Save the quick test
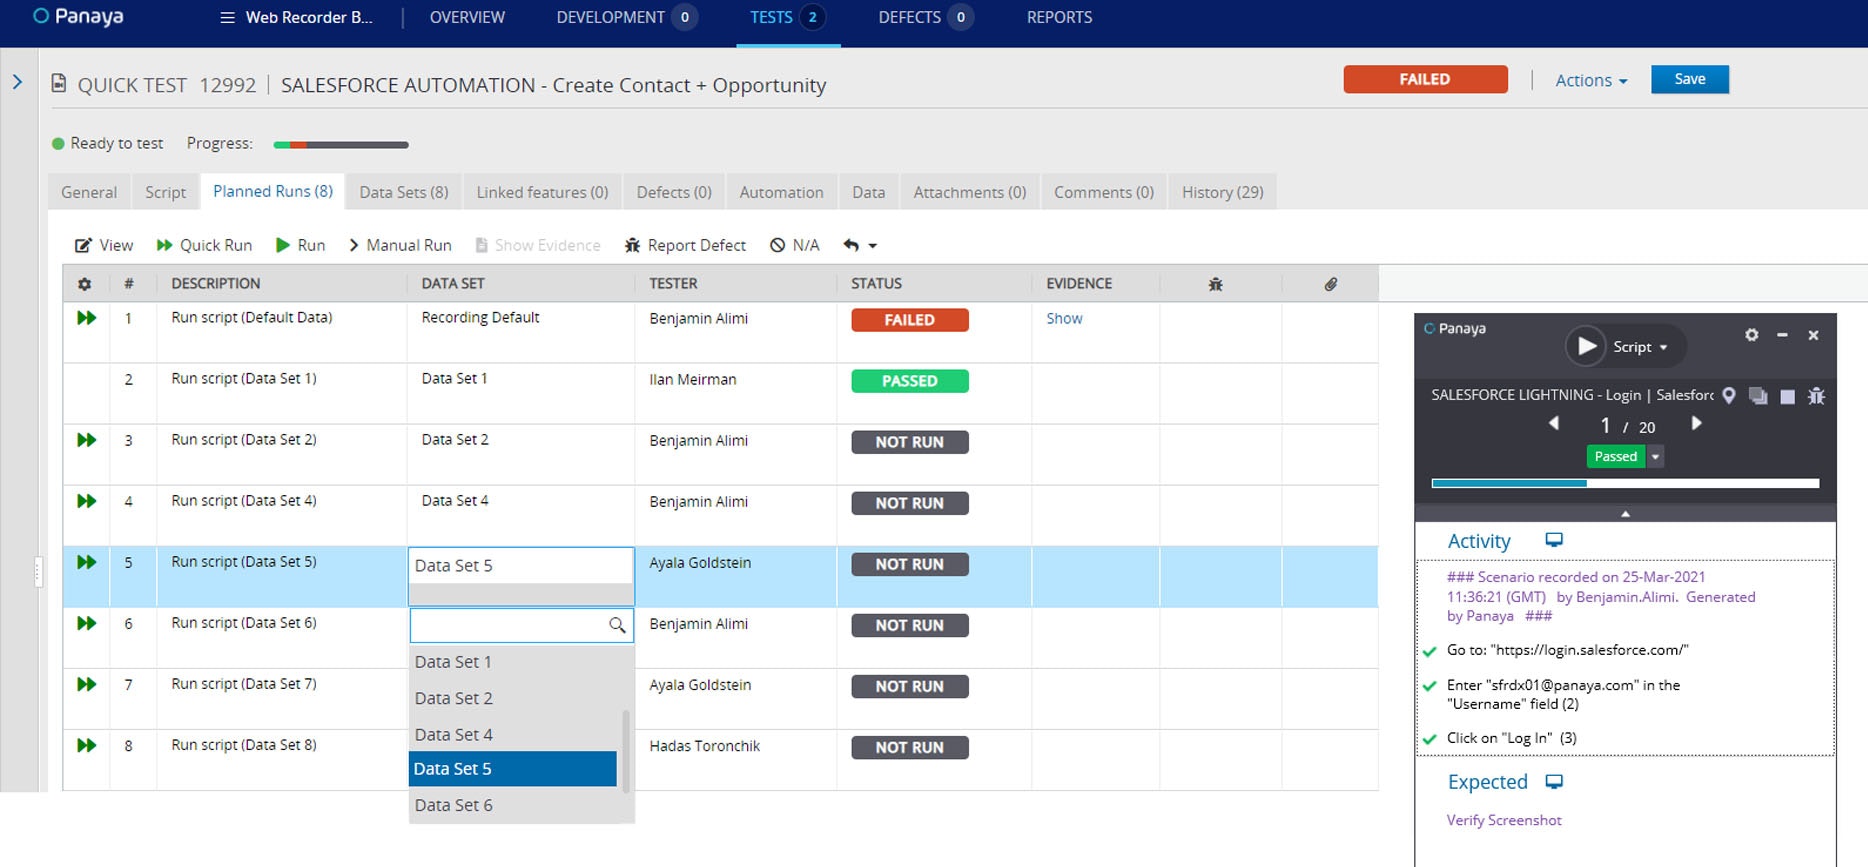Screen dimensions: 1868x867 click(x=1689, y=79)
